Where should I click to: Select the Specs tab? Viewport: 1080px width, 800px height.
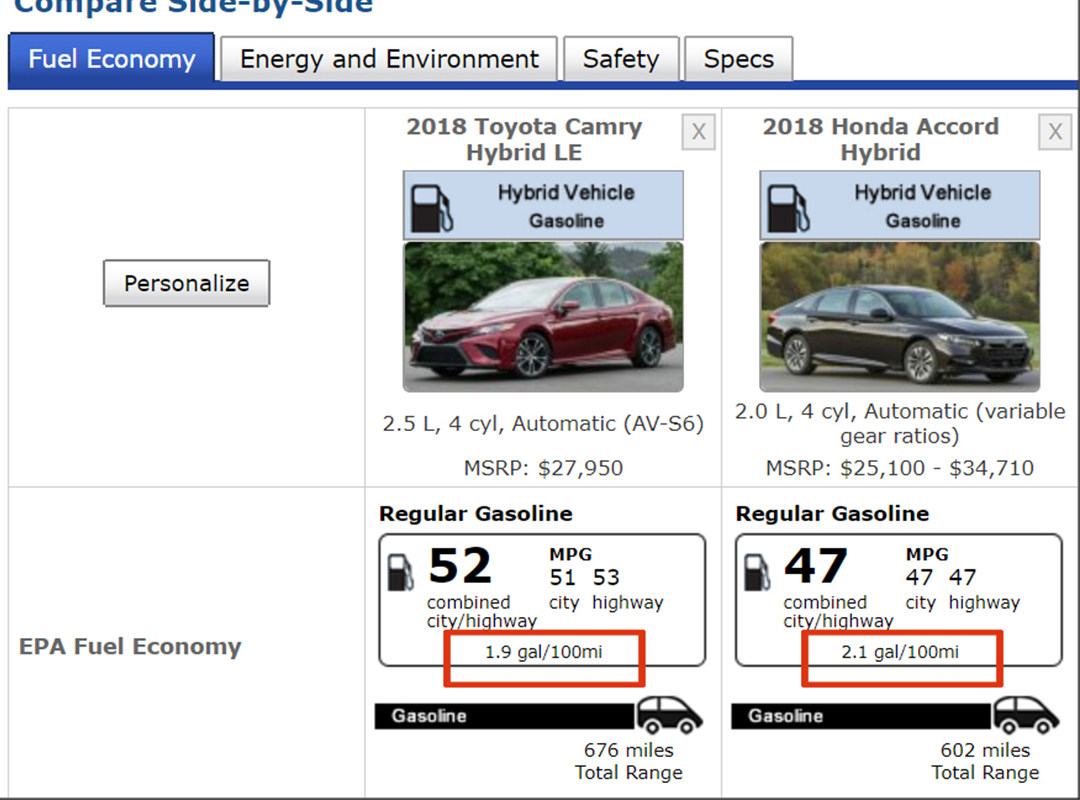tap(738, 60)
